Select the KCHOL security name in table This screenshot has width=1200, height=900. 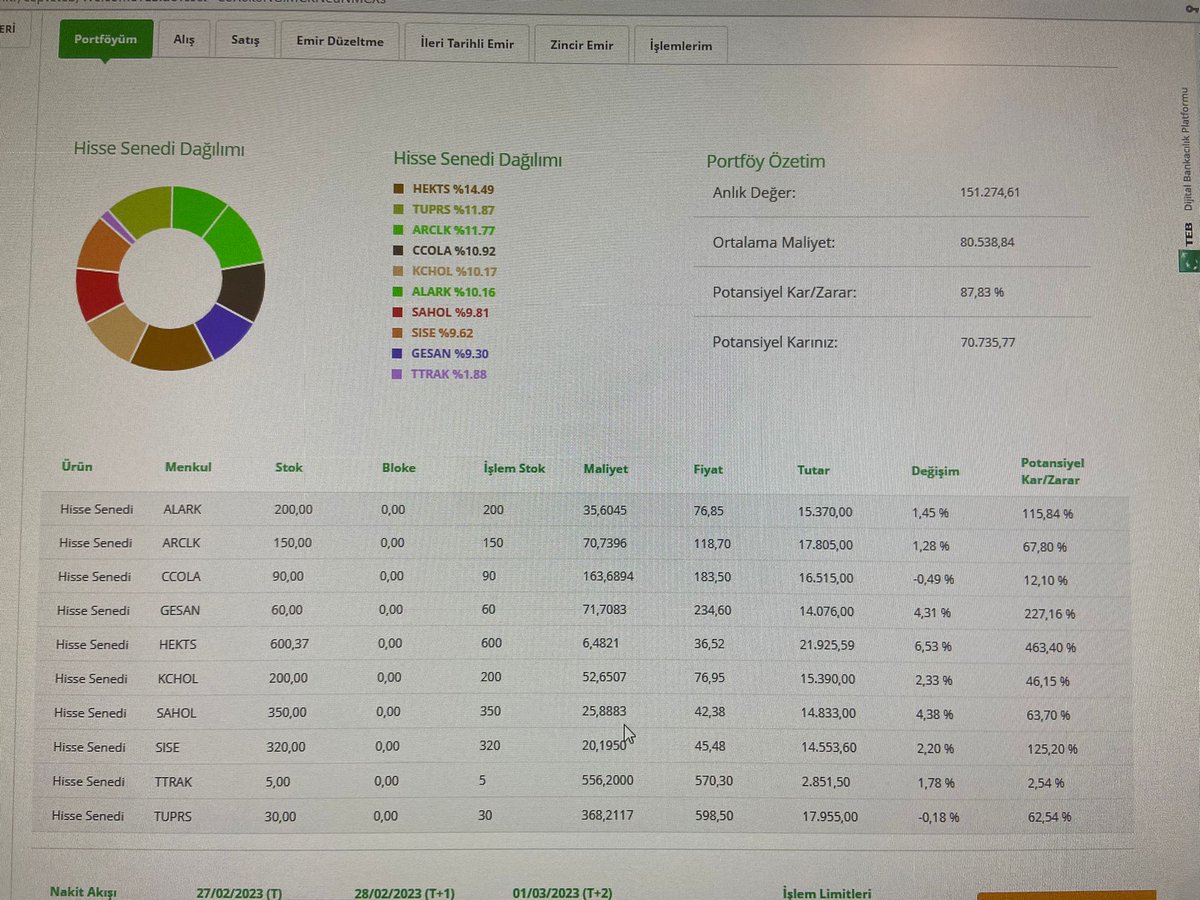pyautogui.click(x=179, y=678)
